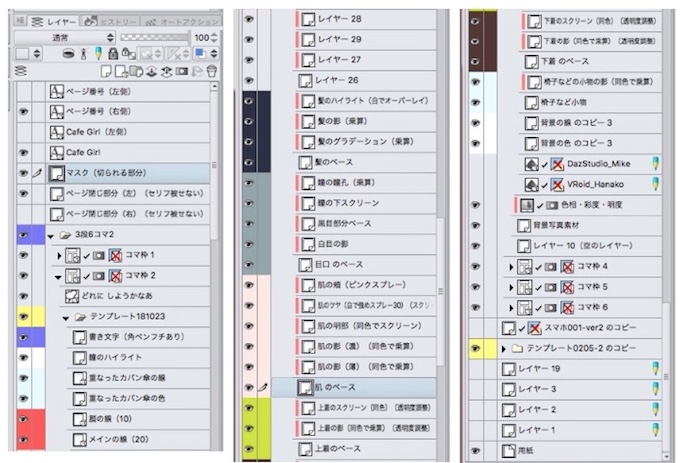The width and height of the screenshot is (694, 463).
Task: Click the red X ruler icon on スマホ001-ver2 のコピー
Action: tap(535, 328)
